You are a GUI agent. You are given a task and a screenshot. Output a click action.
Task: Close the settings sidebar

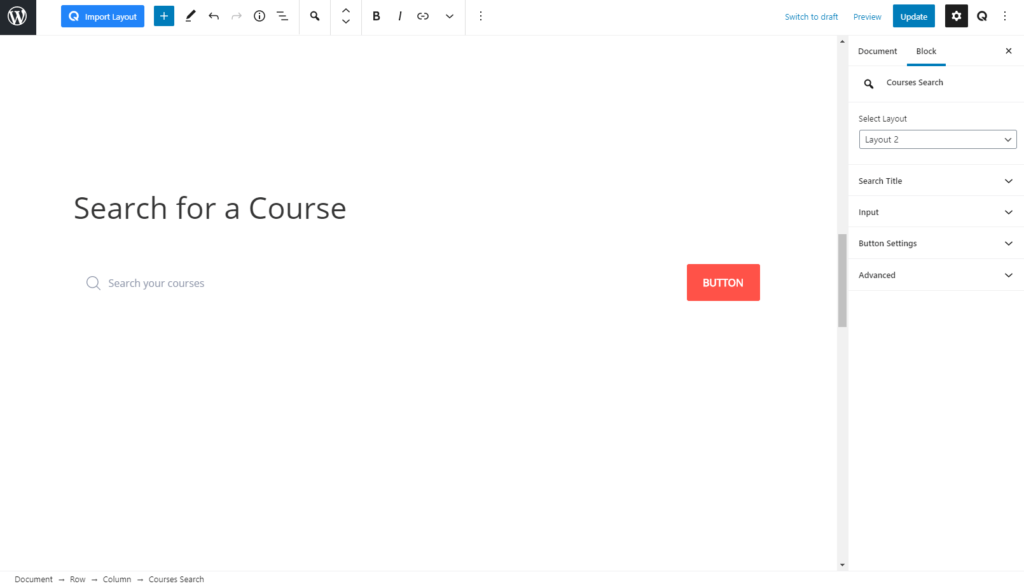click(x=1008, y=51)
